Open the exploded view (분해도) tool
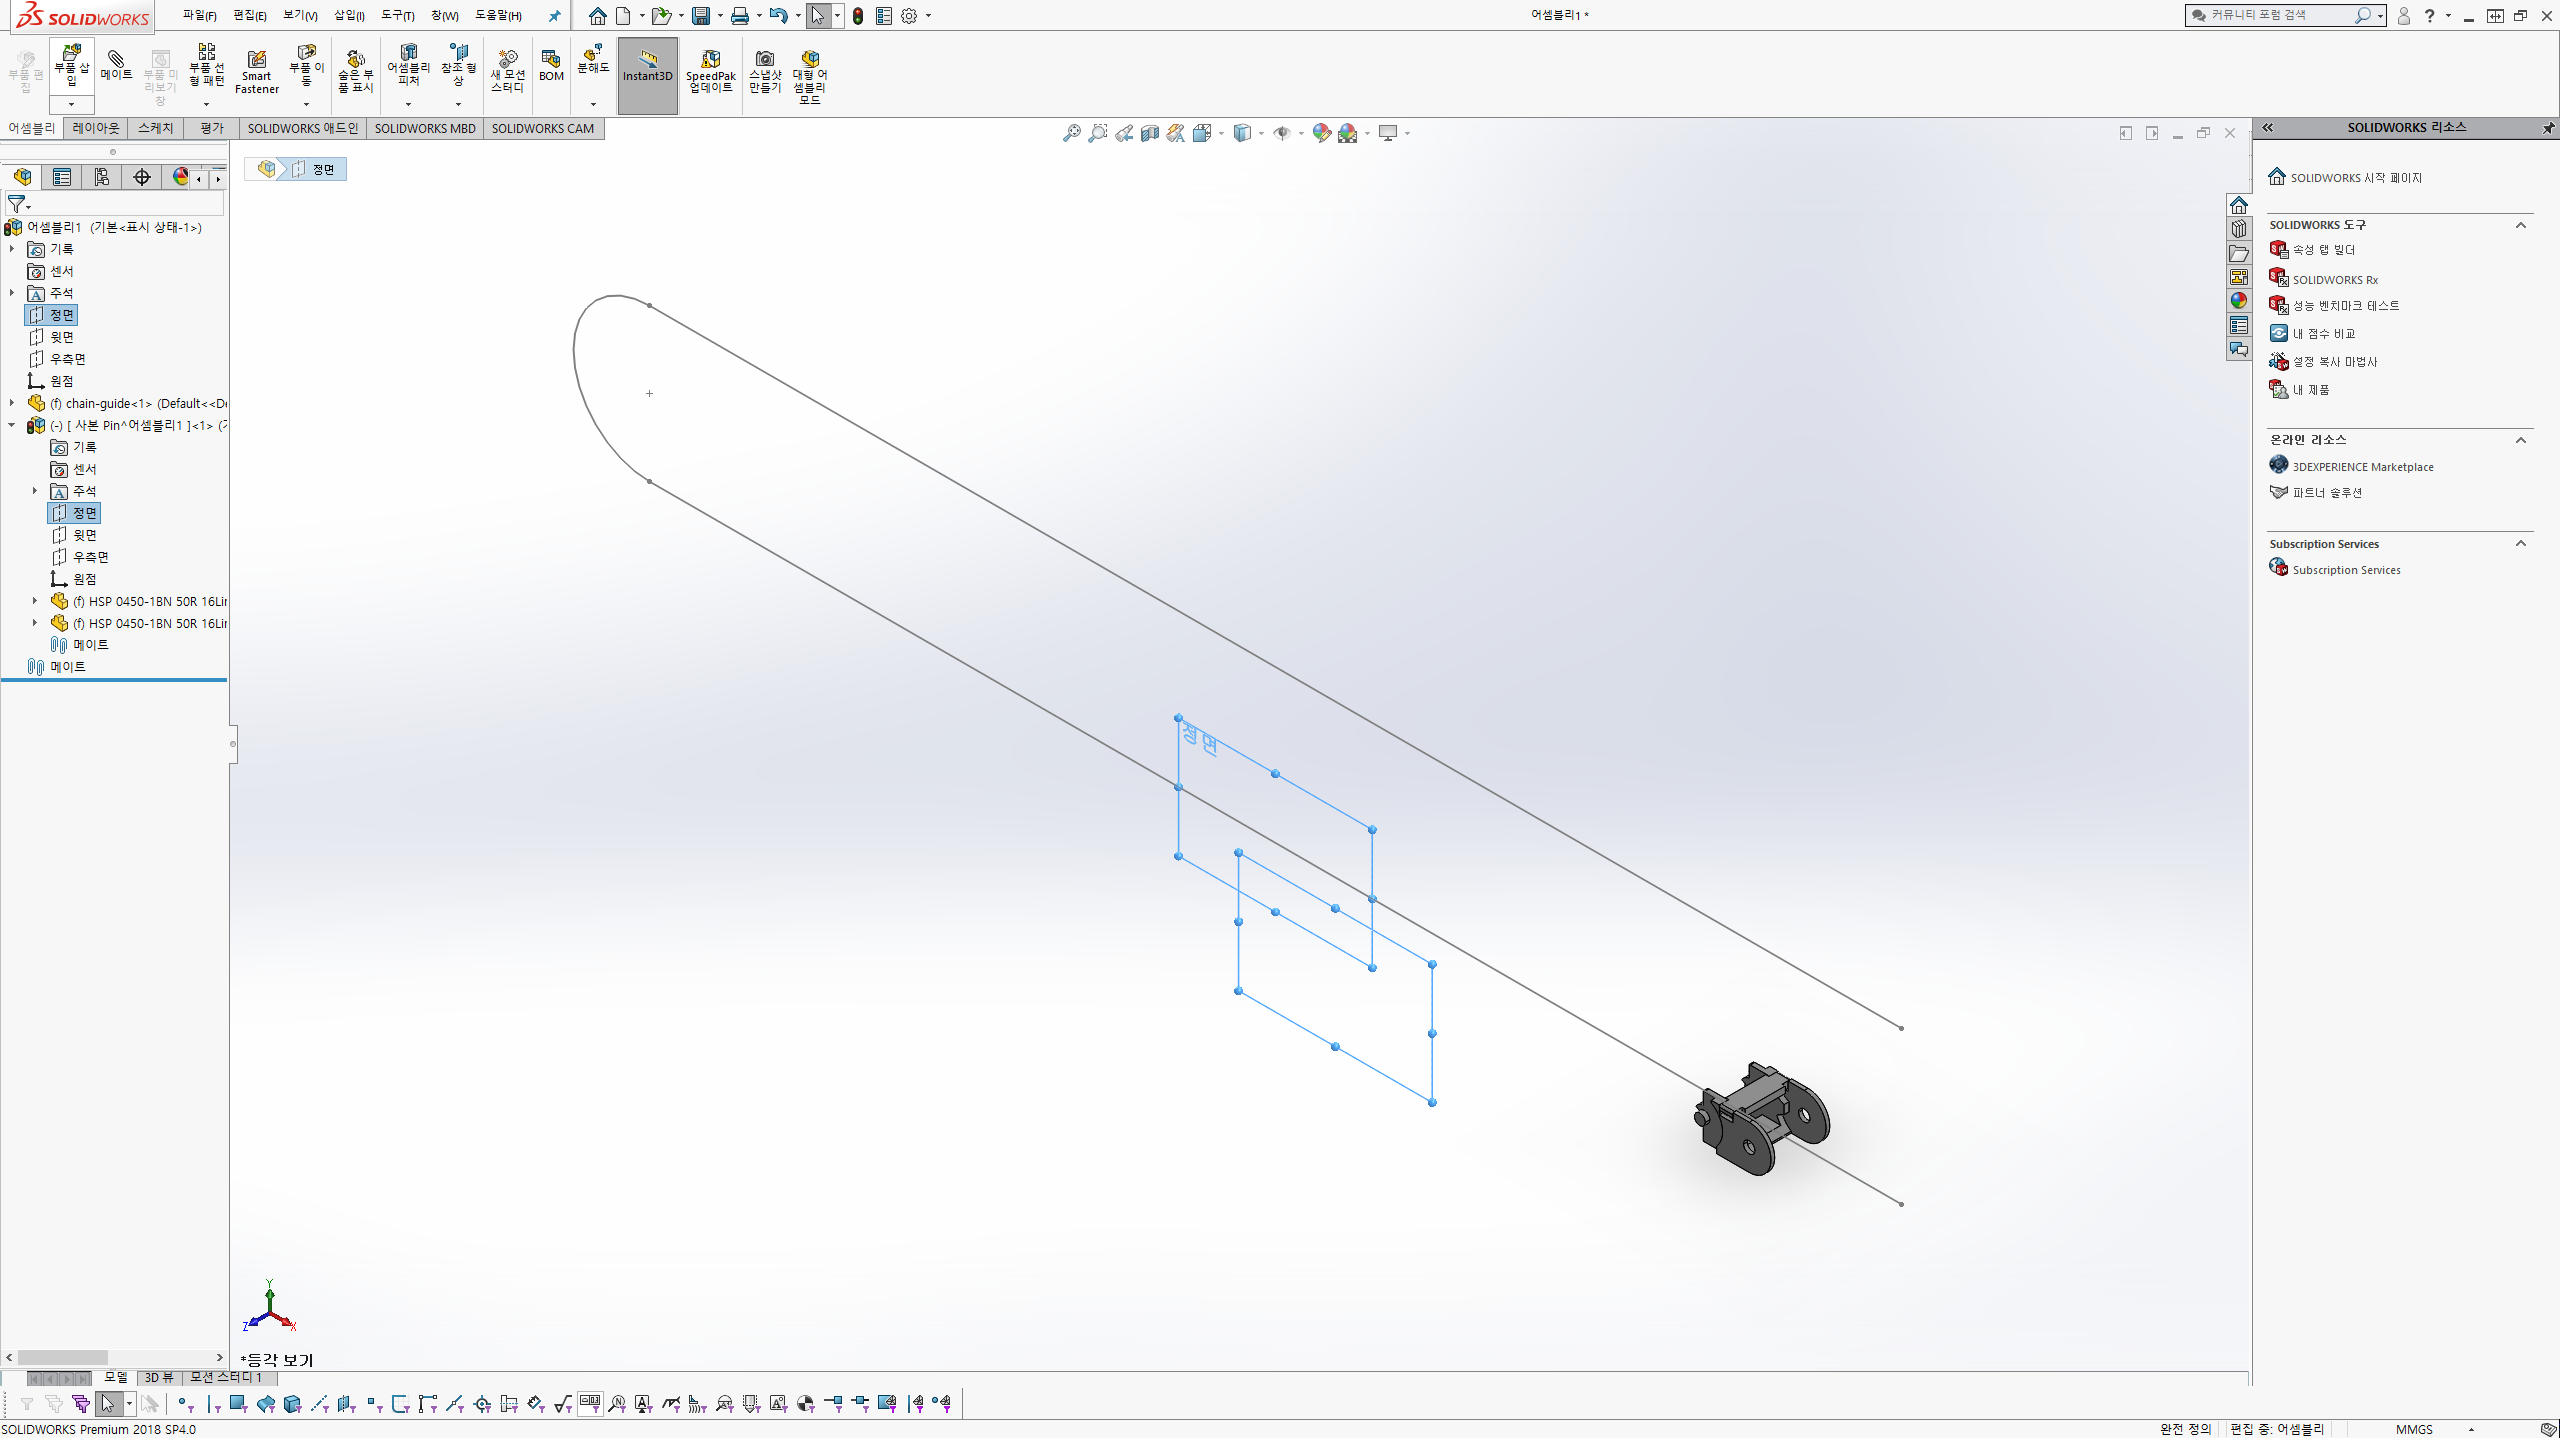Image resolution: width=2560 pixels, height=1438 pixels. click(x=592, y=60)
